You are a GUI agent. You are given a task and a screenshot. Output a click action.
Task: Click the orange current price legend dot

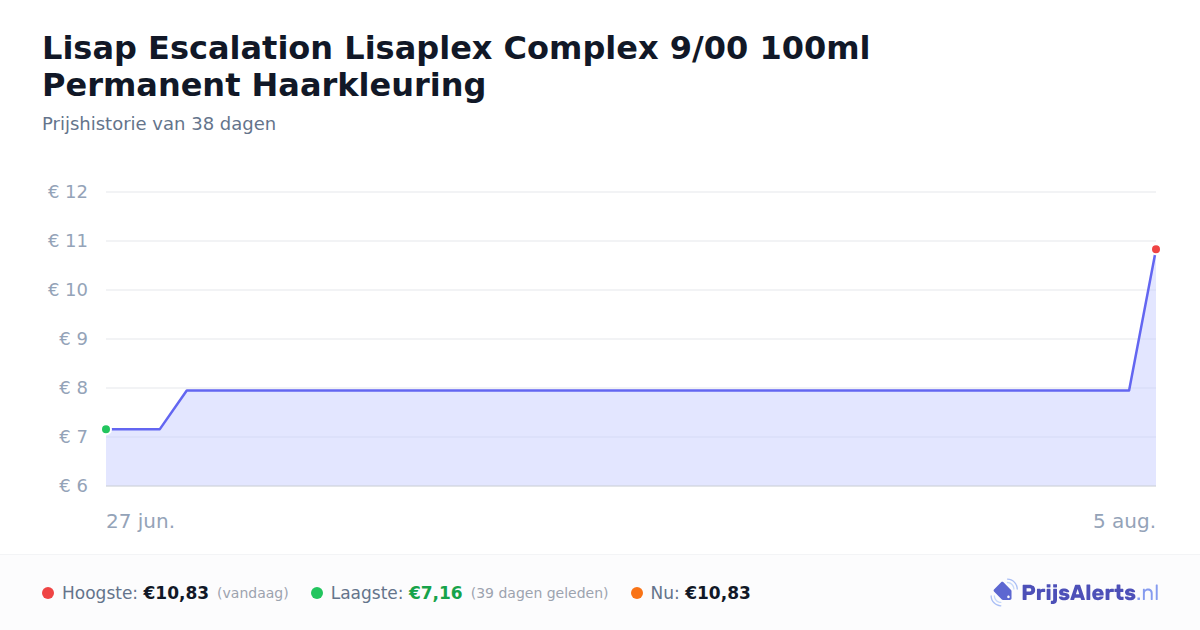(637, 593)
